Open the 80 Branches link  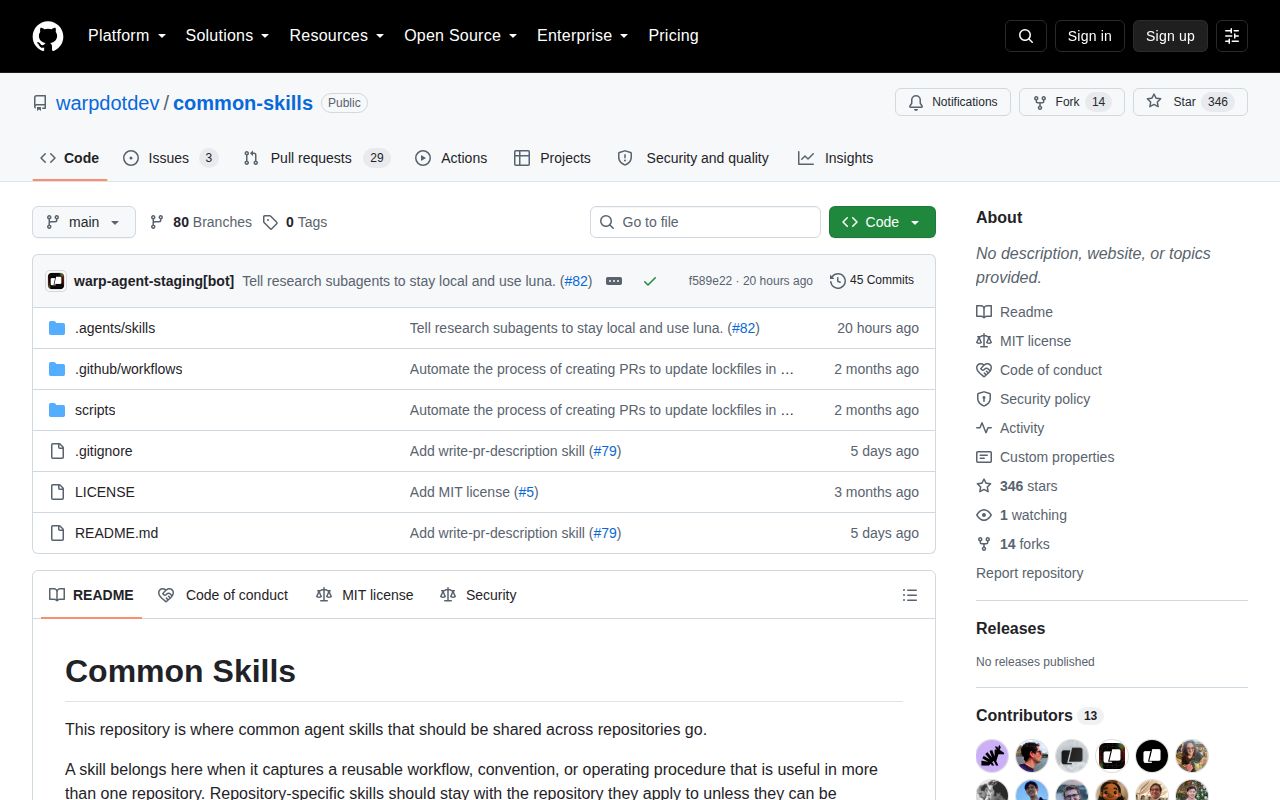point(201,222)
